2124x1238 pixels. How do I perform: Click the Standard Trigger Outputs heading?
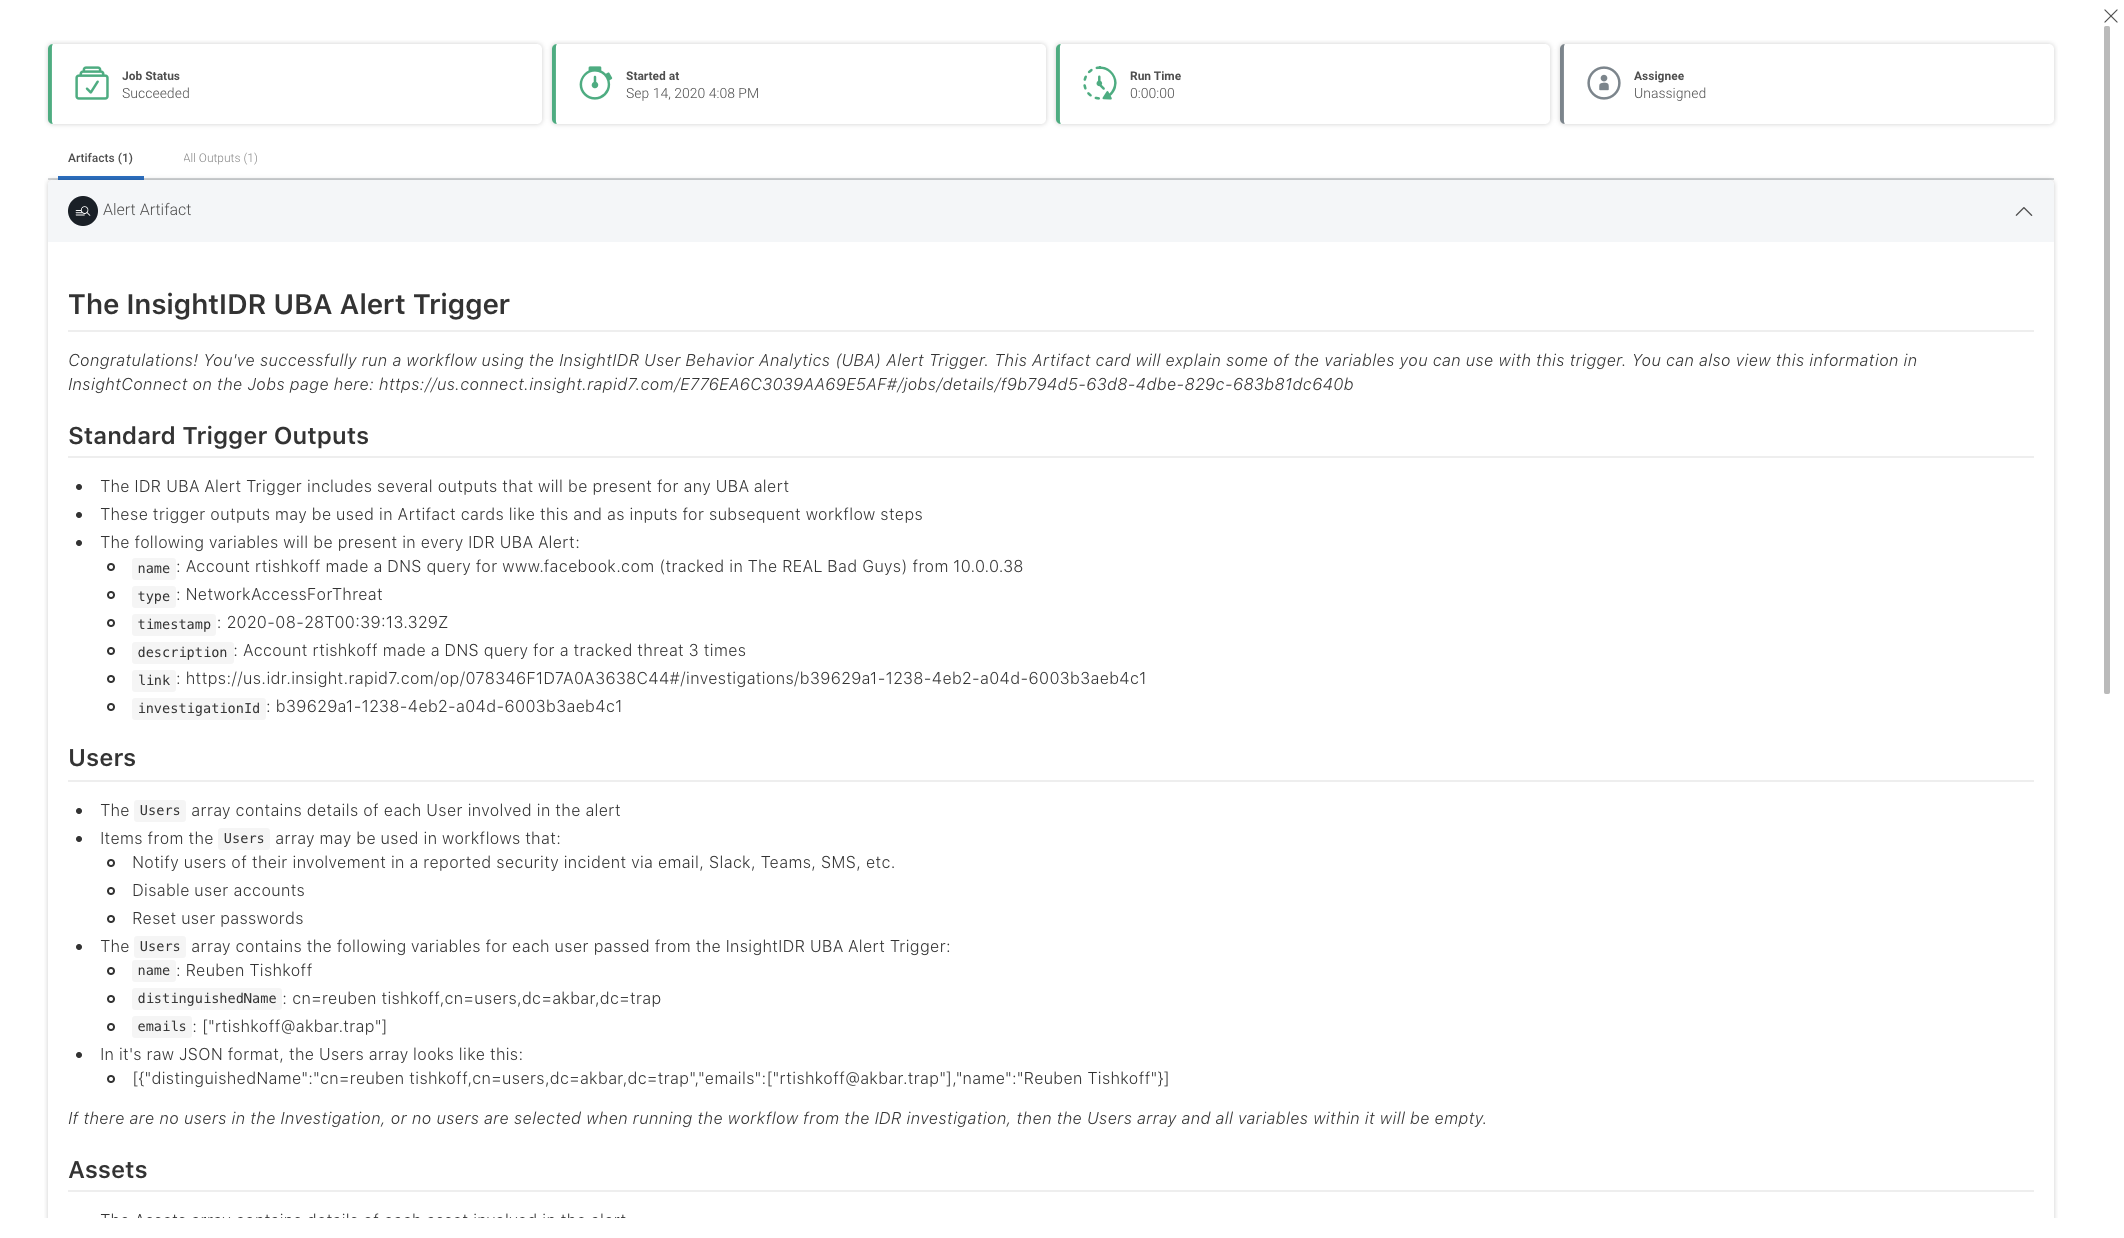[218, 436]
